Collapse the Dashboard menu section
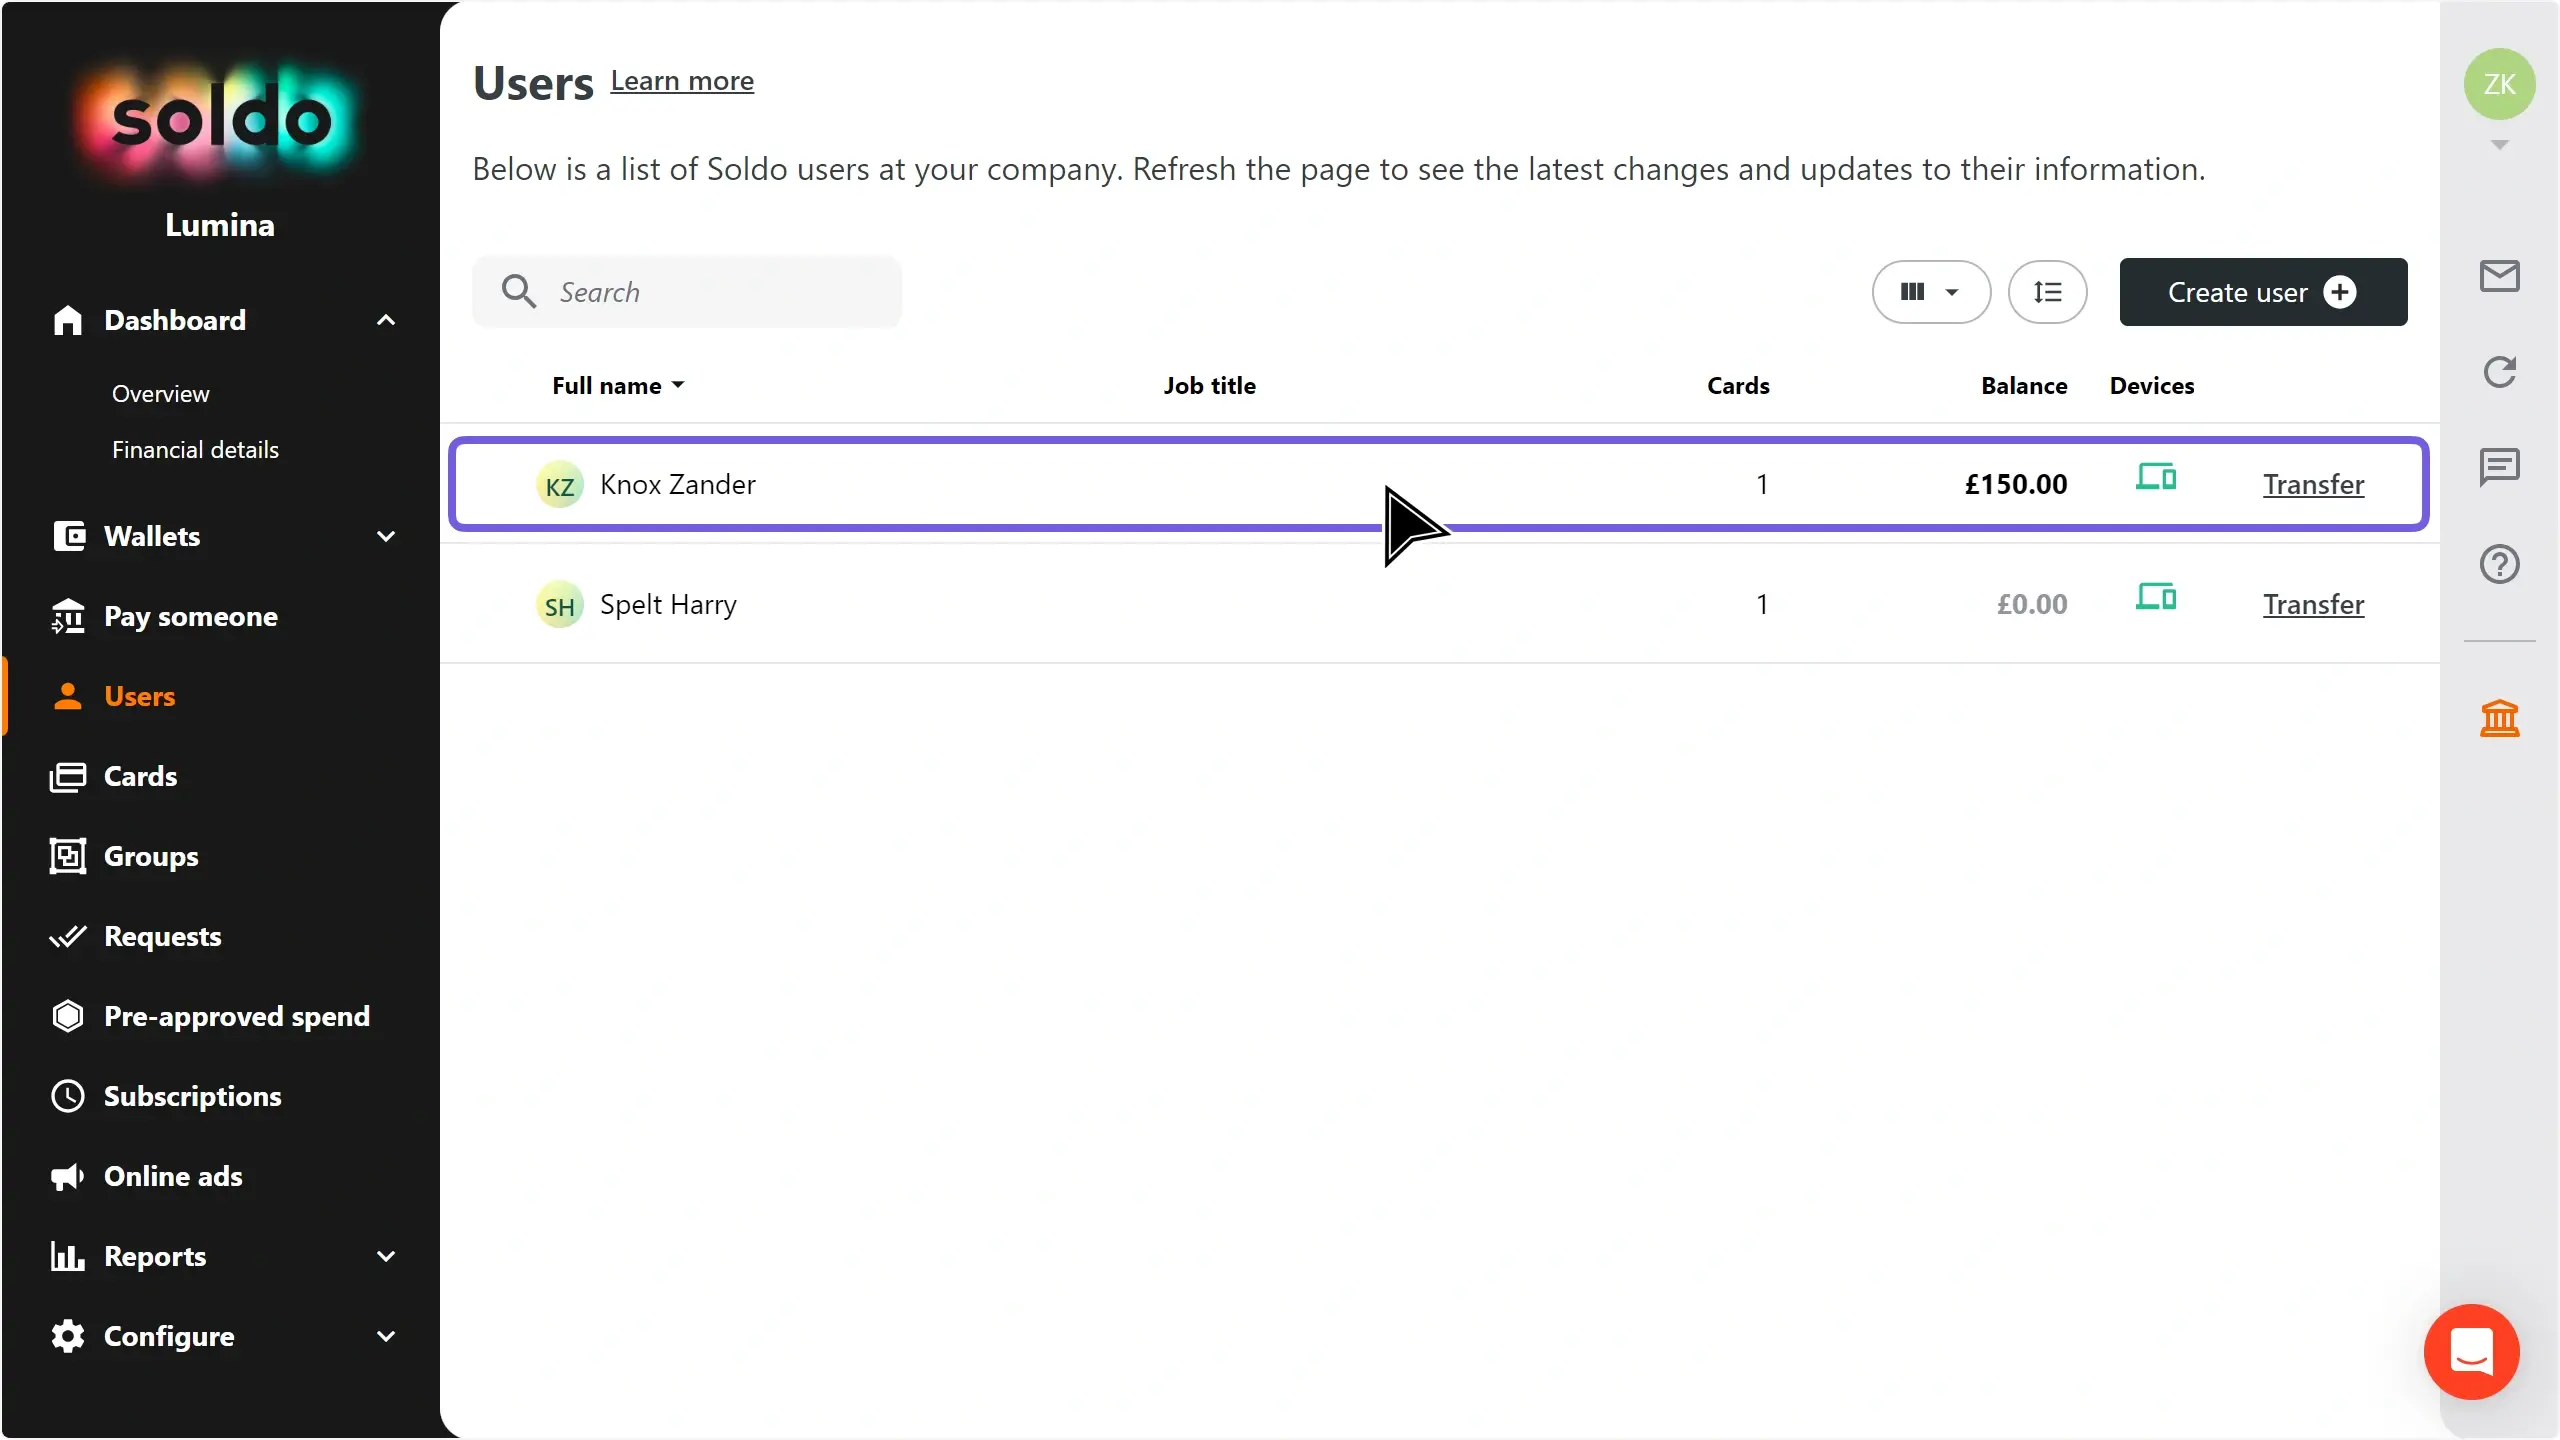 [x=386, y=320]
